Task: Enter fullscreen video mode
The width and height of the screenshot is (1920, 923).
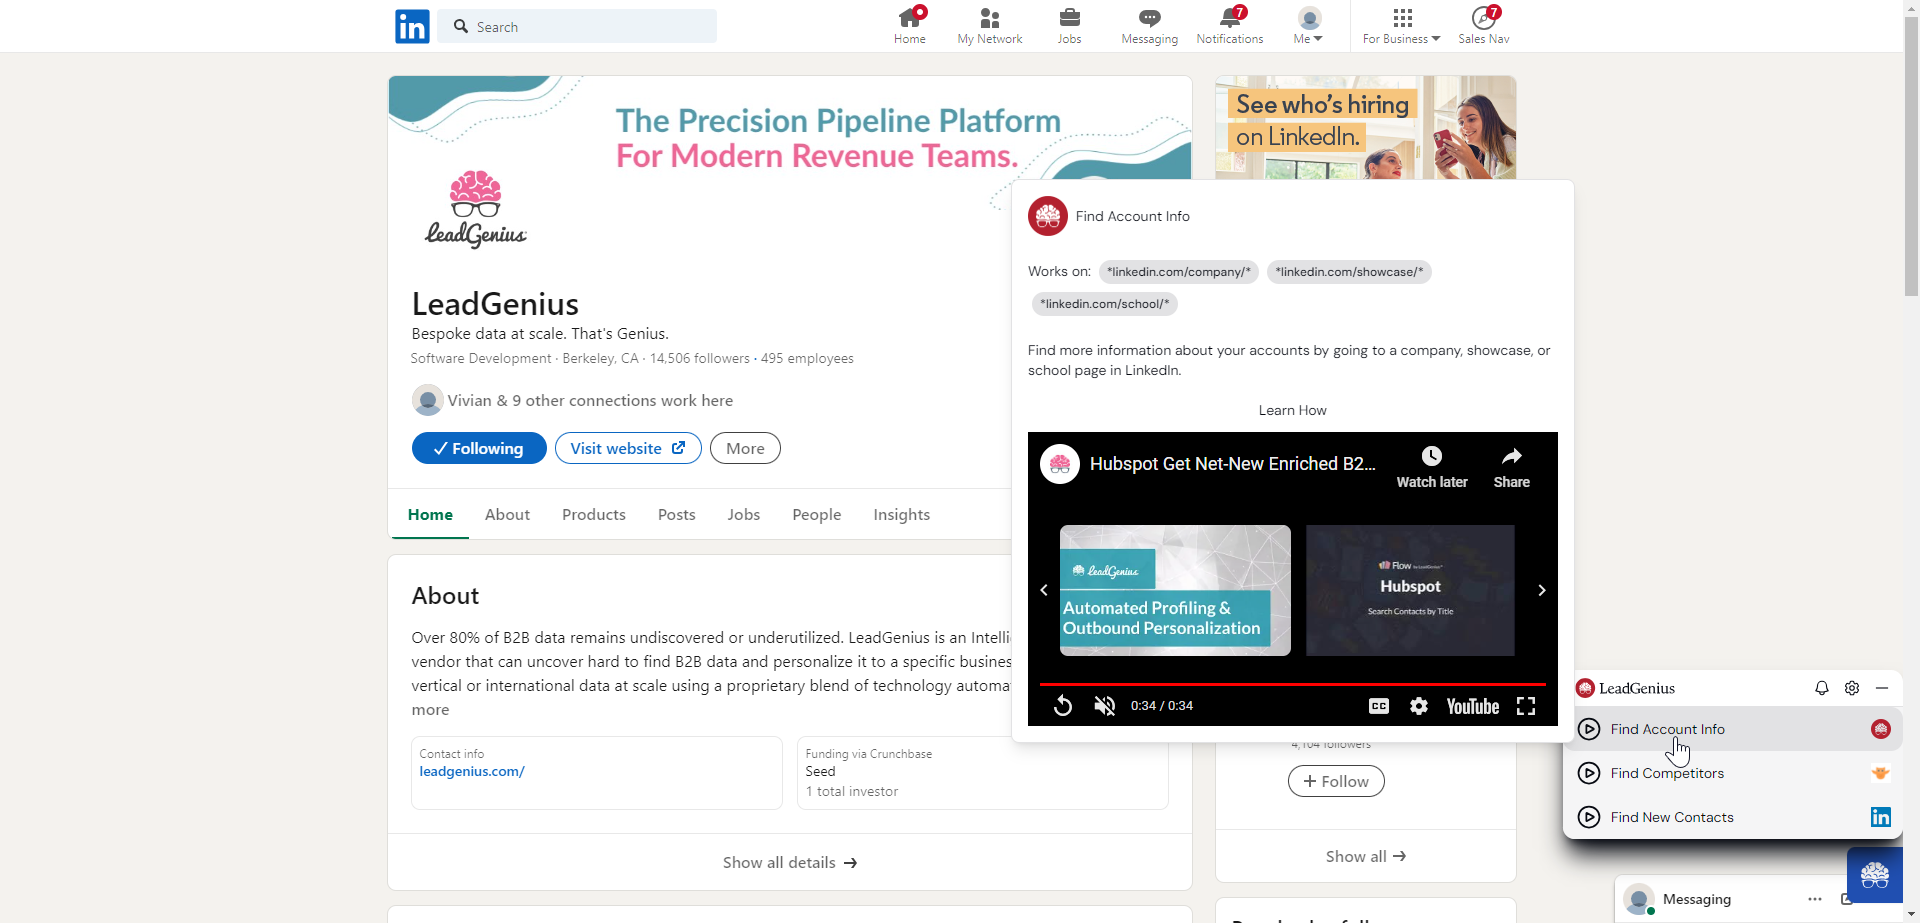Action: click(x=1526, y=706)
